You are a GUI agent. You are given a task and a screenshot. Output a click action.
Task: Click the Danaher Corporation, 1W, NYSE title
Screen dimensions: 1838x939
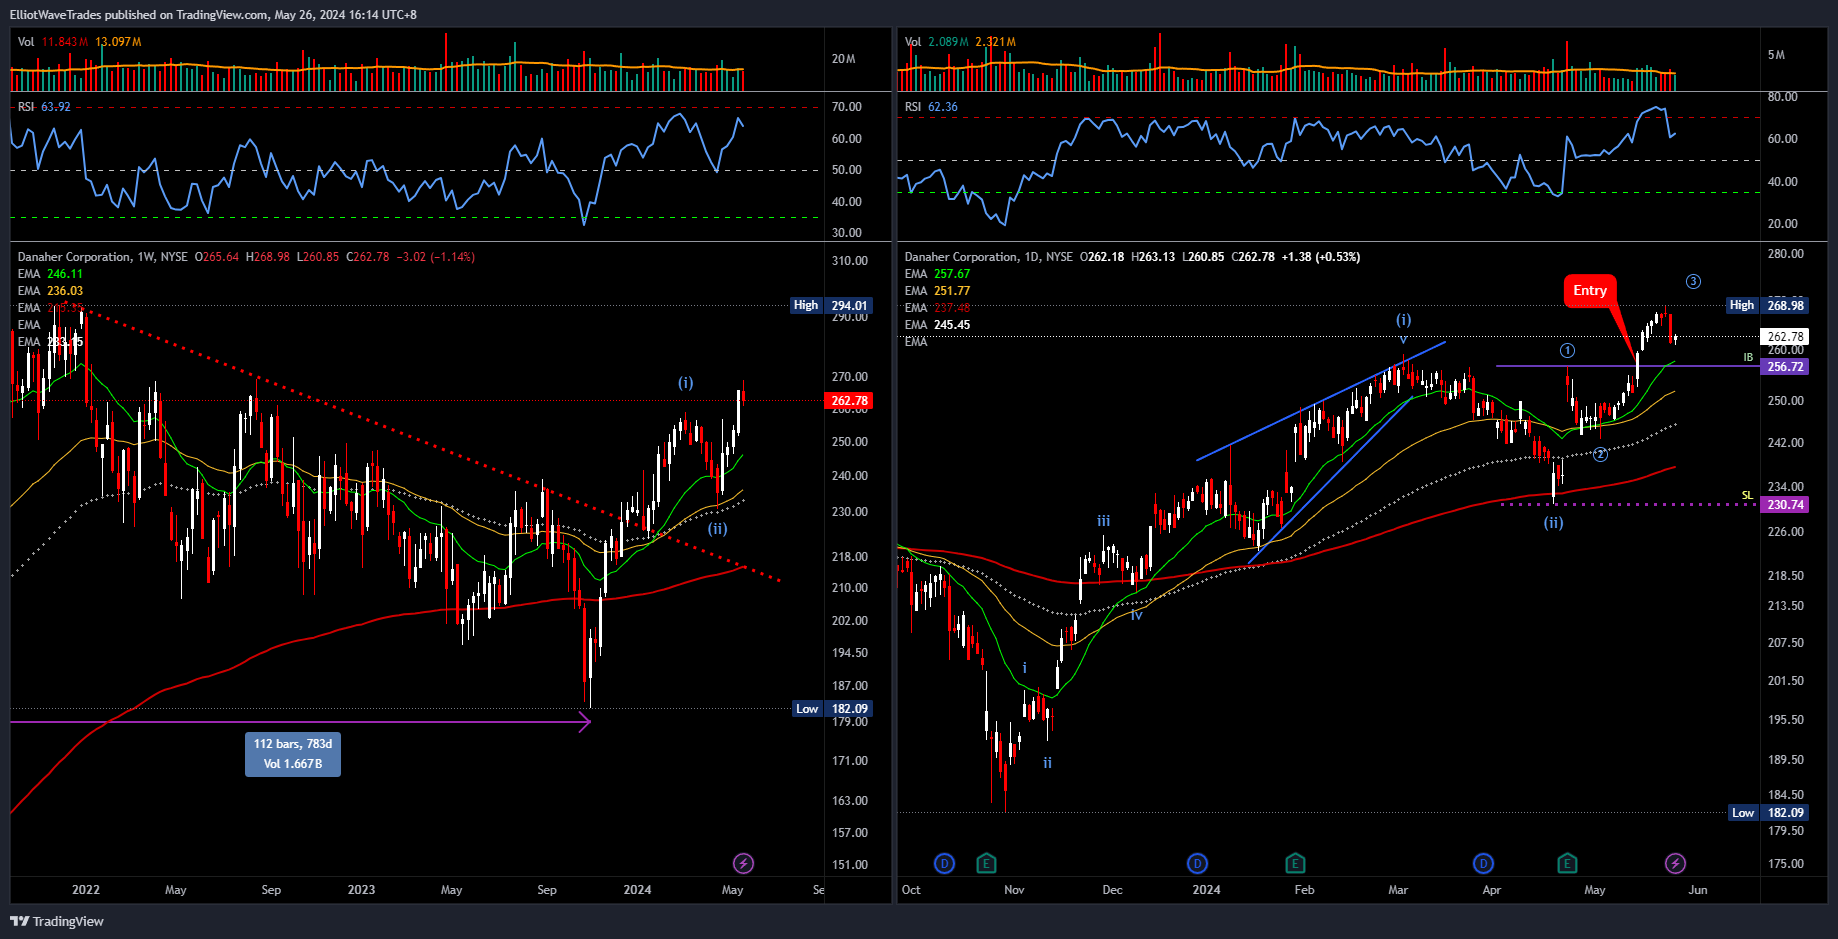(103, 257)
